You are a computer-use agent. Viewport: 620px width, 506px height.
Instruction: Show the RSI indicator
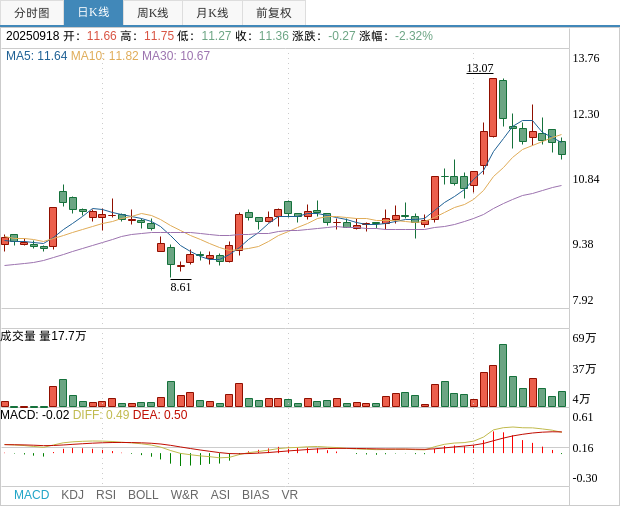click(106, 495)
